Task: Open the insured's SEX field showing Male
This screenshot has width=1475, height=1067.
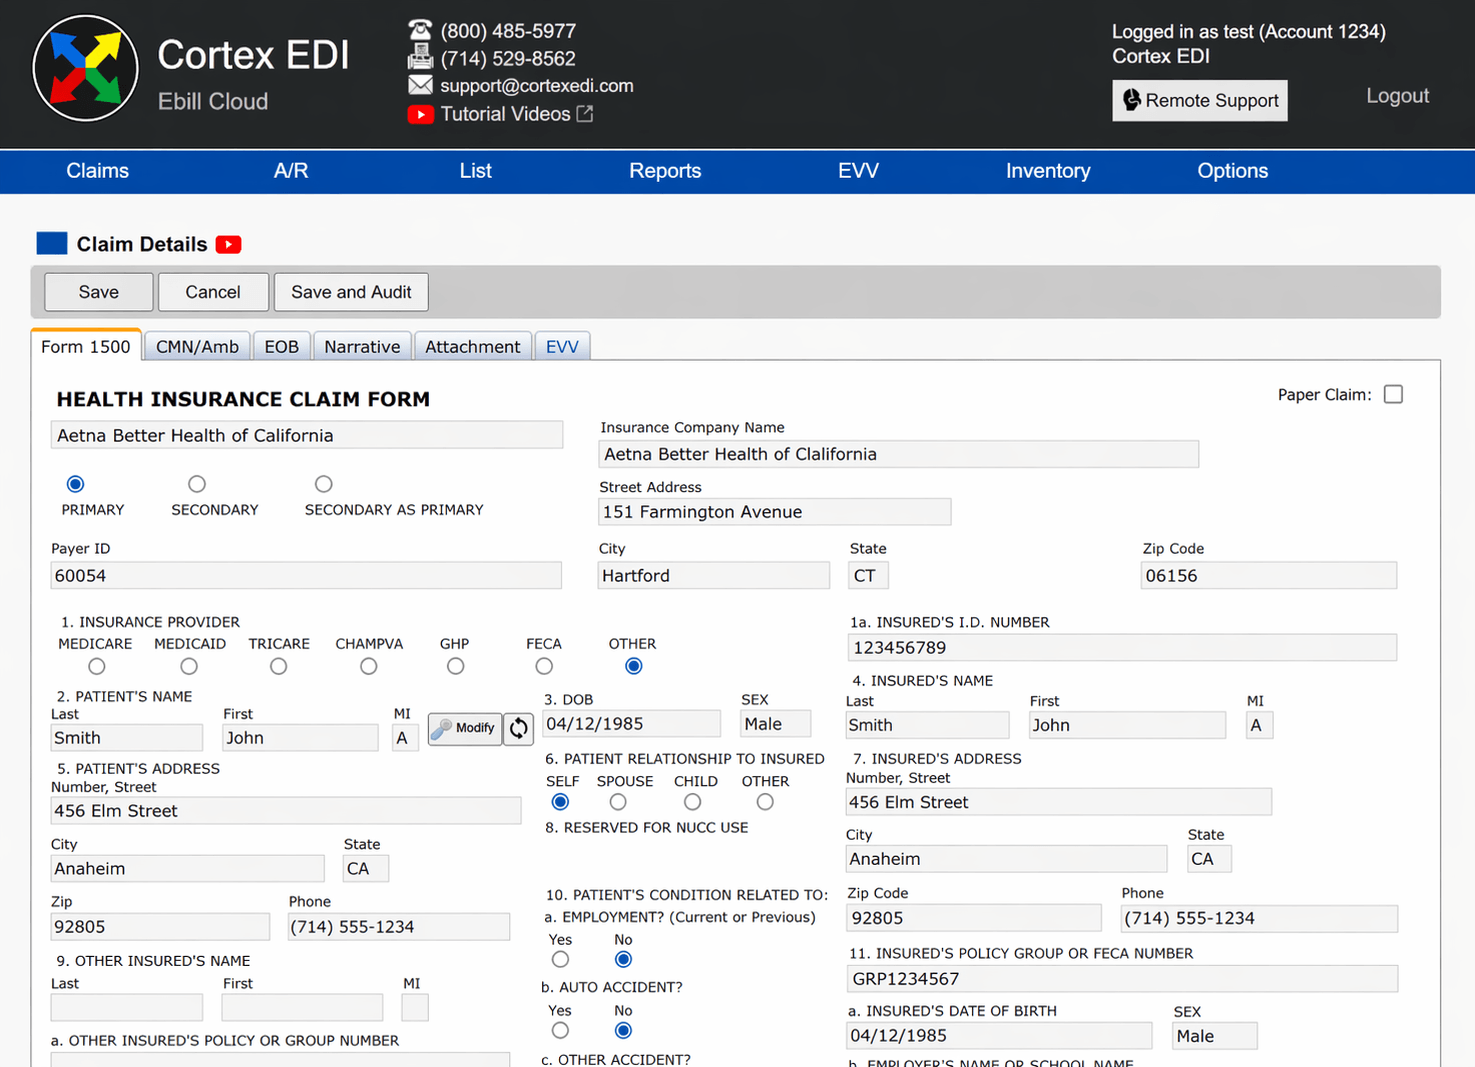Action: [x=1214, y=1036]
